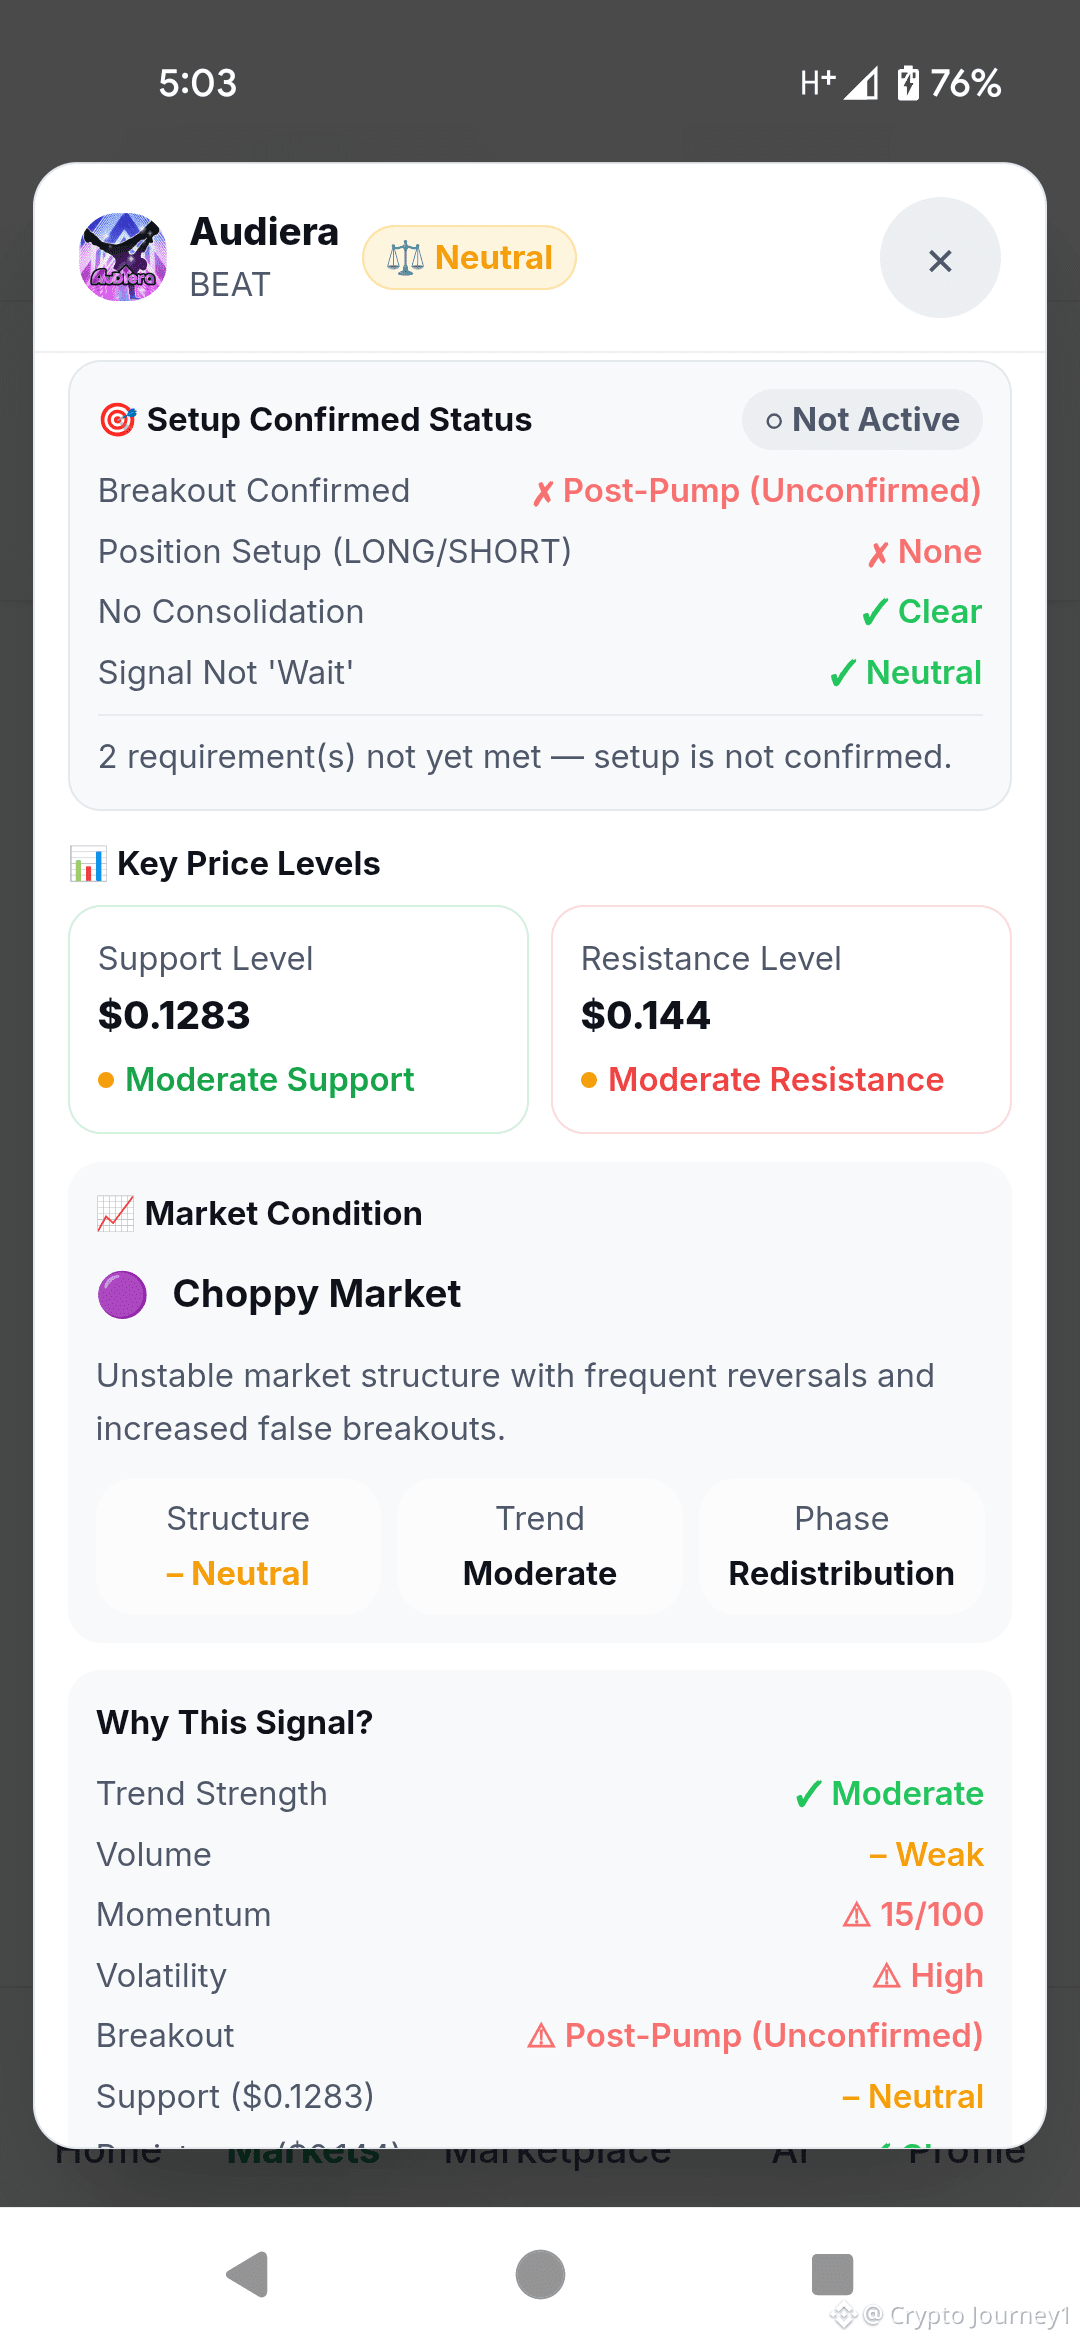The height and width of the screenshot is (2340, 1080).
Task: Tap the Android recent apps square button
Action: (x=832, y=2275)
